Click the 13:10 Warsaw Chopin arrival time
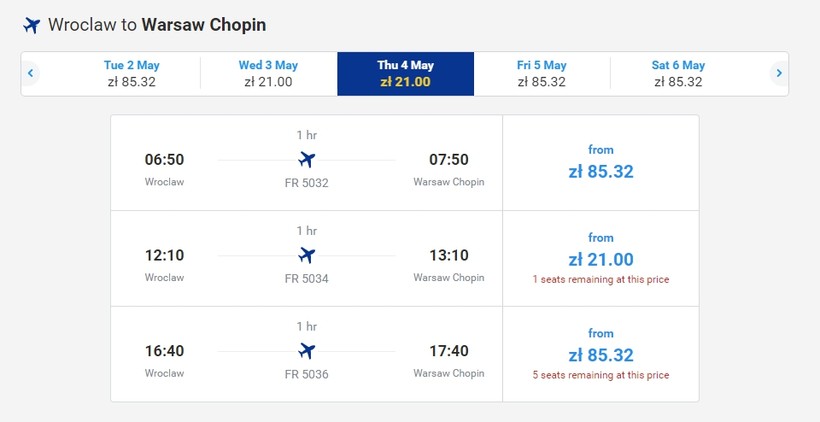This screenshot has height=422, width=820. (449, 255)
